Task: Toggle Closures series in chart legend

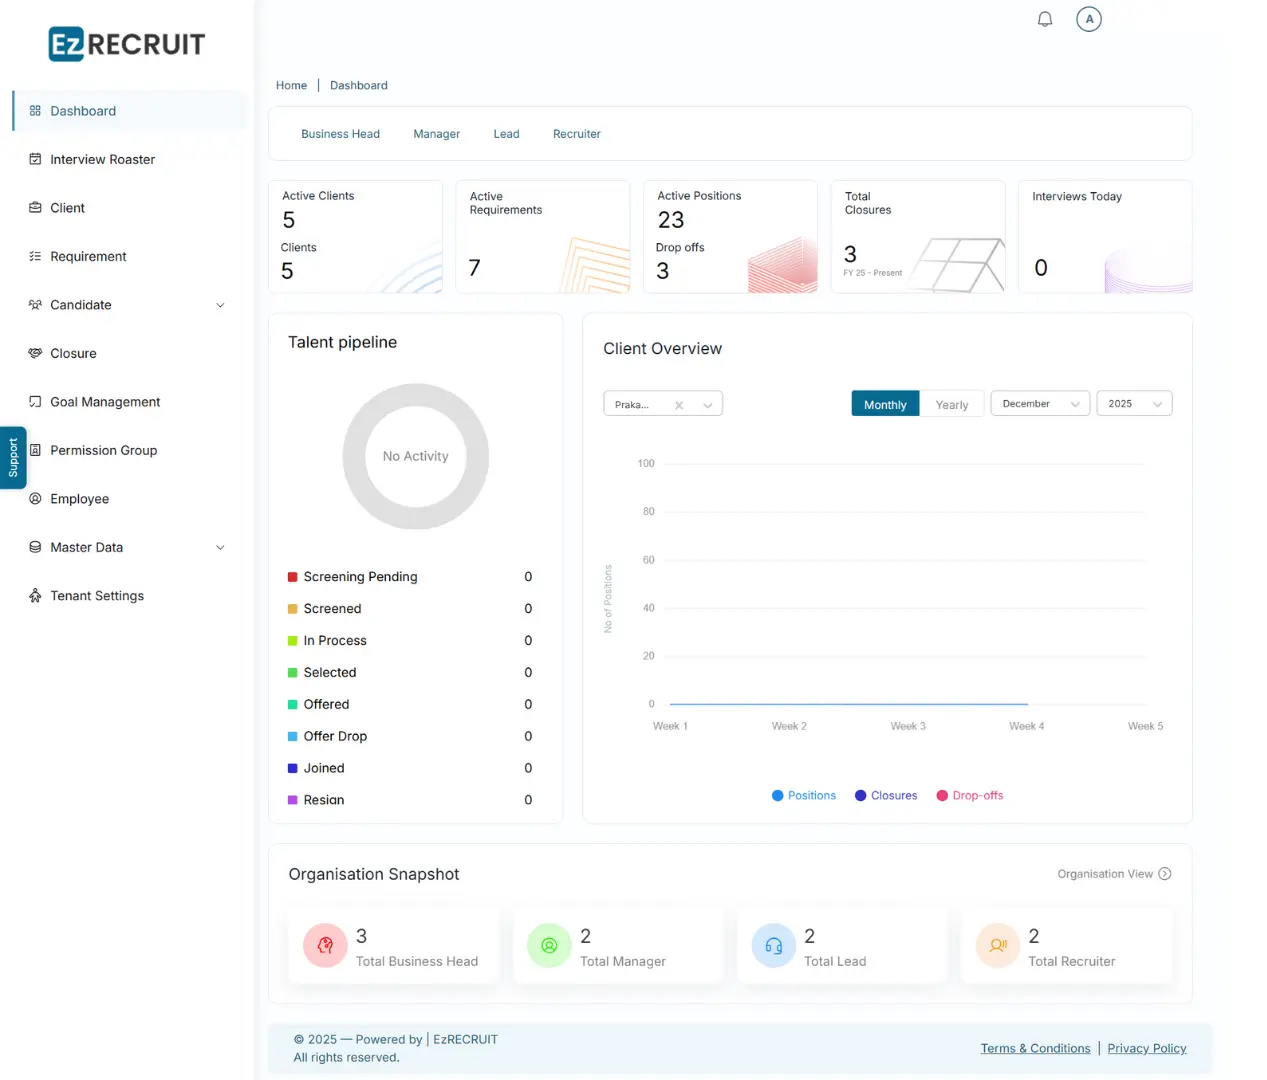Action: click(x=886, y=796)
